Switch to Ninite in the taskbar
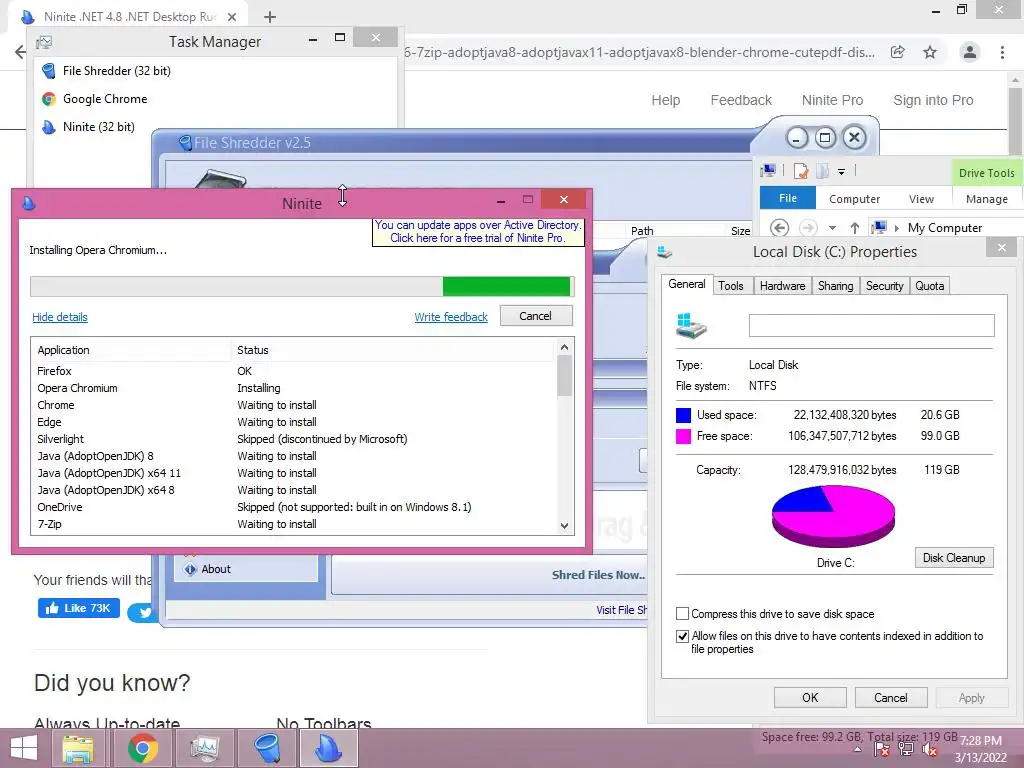This screenshot has width=1024, height=768. pos(328,748)
